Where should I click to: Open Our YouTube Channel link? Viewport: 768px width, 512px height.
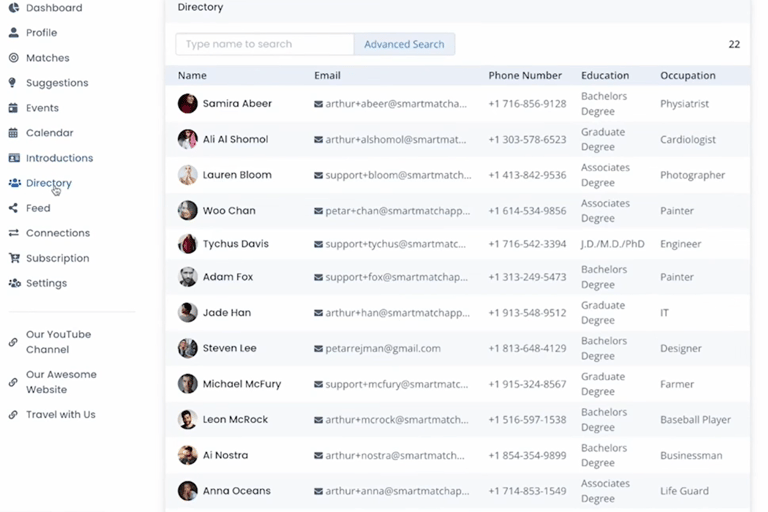58,342
